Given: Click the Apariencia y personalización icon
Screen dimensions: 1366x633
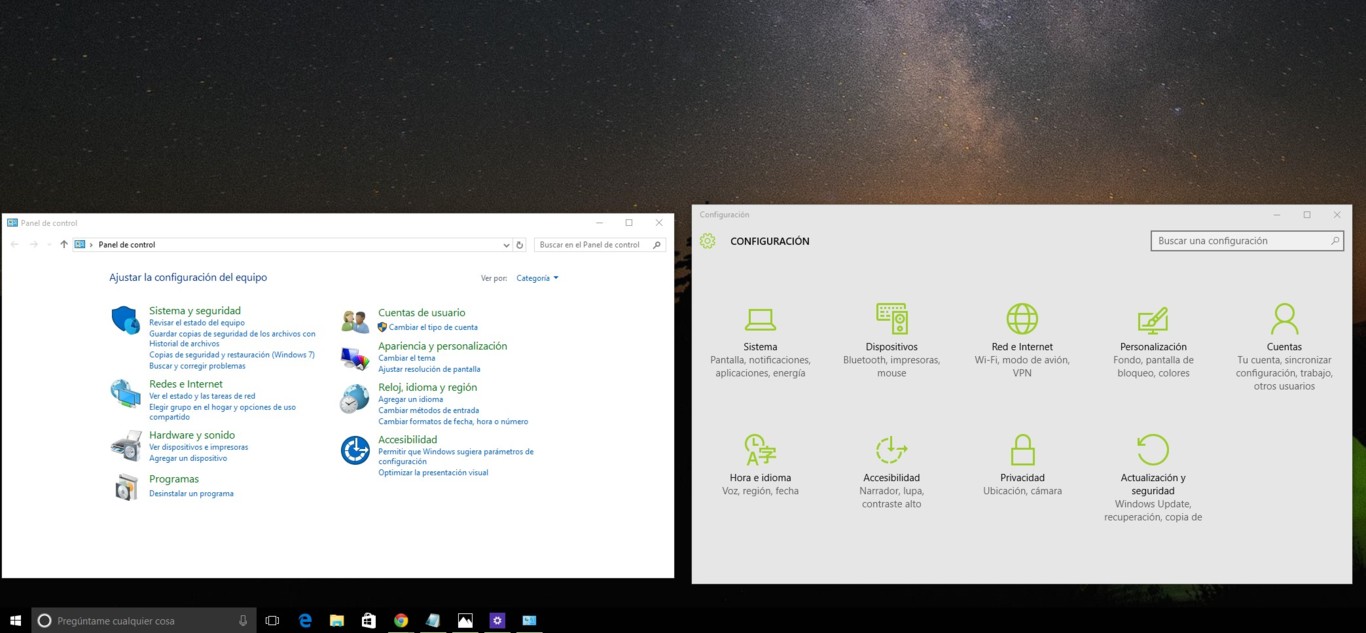Looking at the screenshot, I should [x=355, y=357].
